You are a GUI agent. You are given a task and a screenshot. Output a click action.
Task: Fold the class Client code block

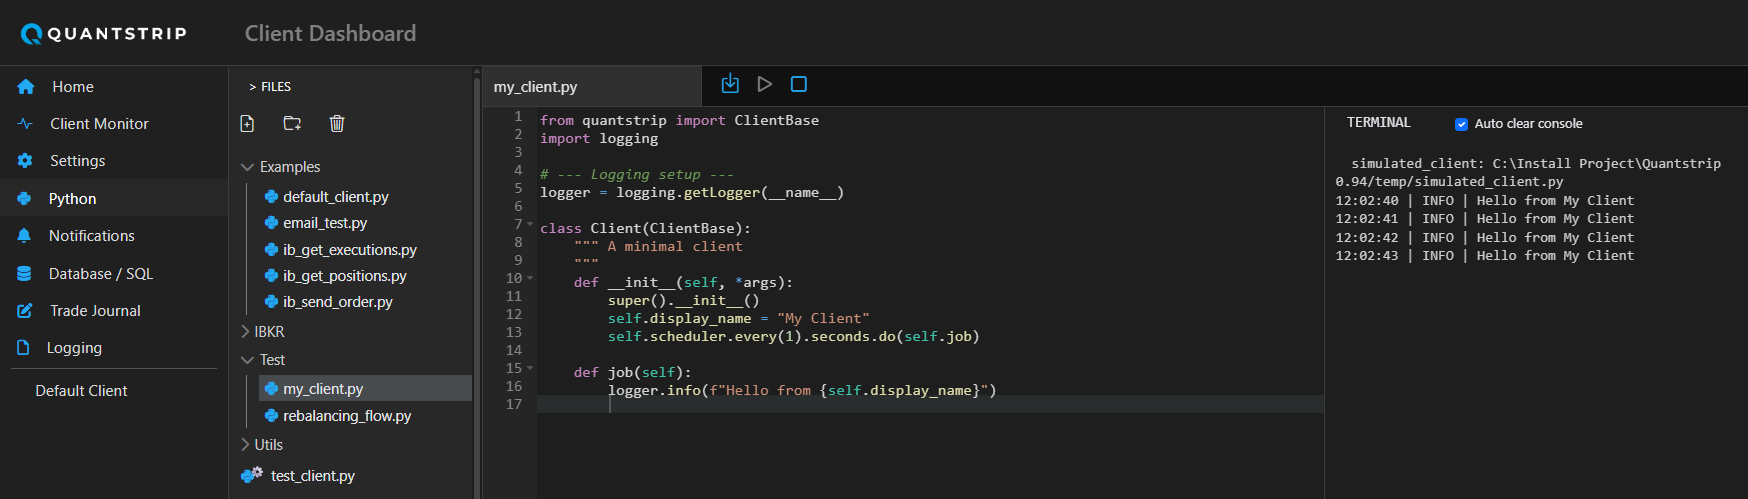[x=530, y=224]
